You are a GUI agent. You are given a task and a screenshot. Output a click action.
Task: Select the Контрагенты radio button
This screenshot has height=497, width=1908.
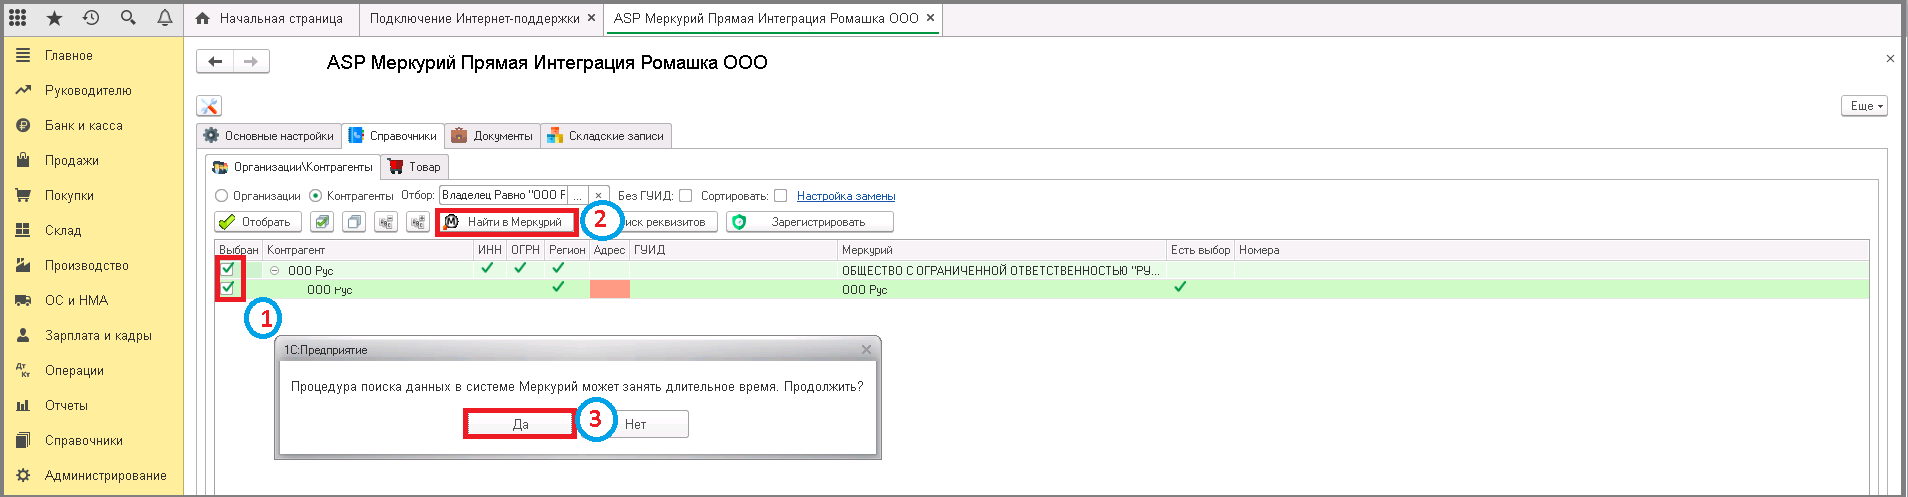point(316,196)
